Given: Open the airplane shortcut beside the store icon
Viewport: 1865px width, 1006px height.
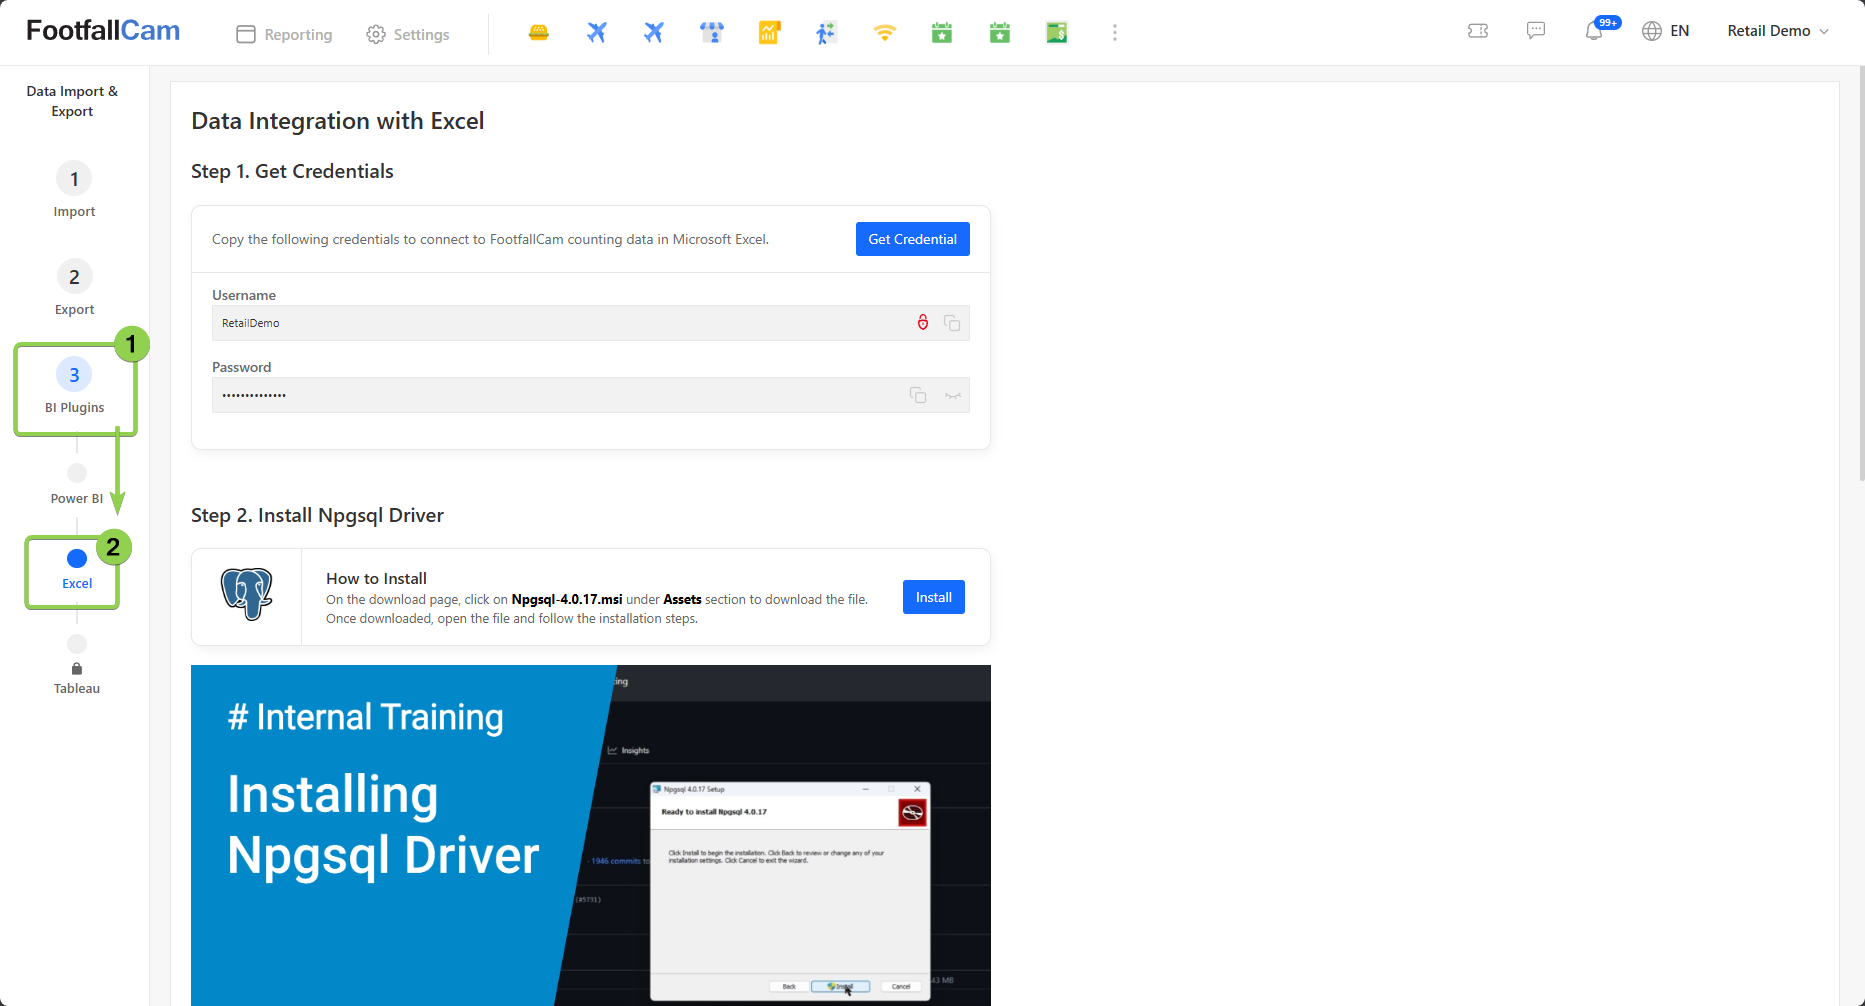Looking at the screenshot, I should [x=654, y=33].
